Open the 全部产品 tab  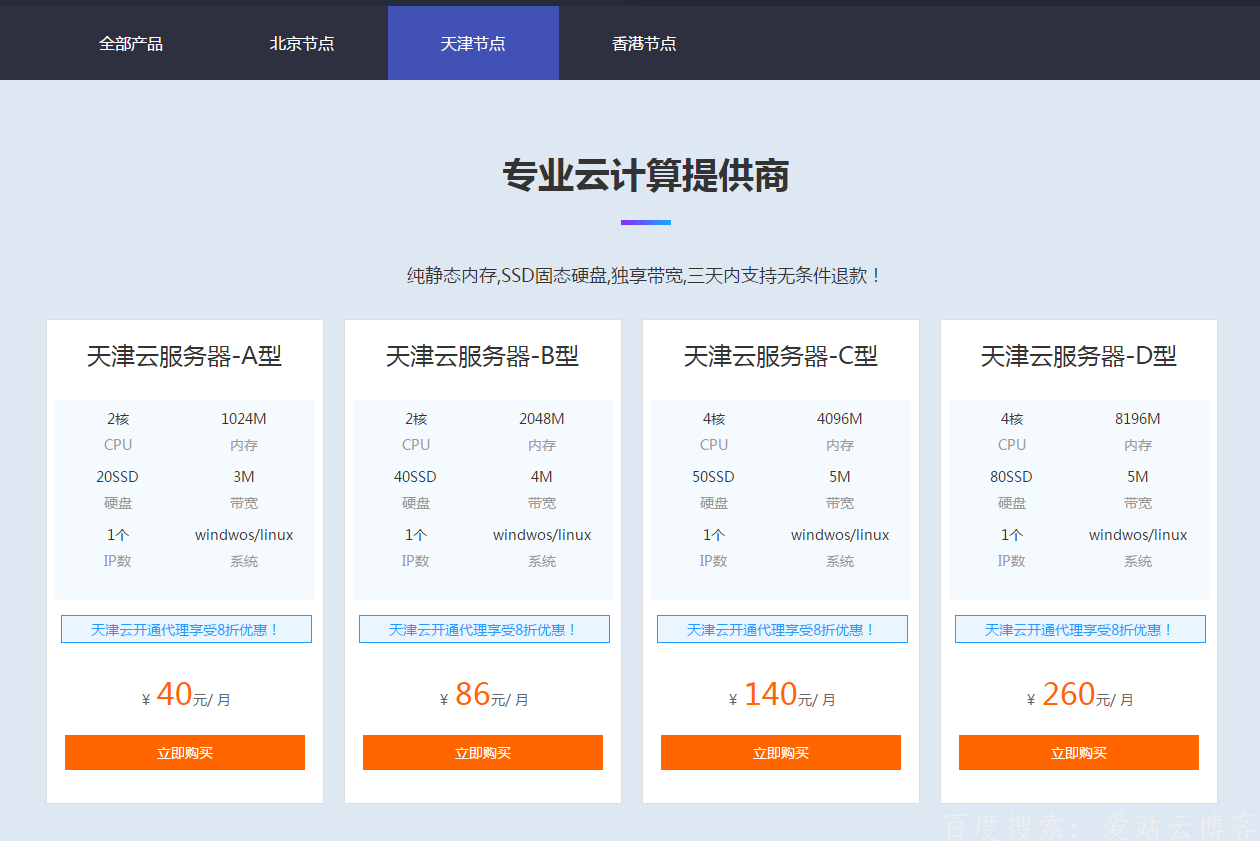131,44
